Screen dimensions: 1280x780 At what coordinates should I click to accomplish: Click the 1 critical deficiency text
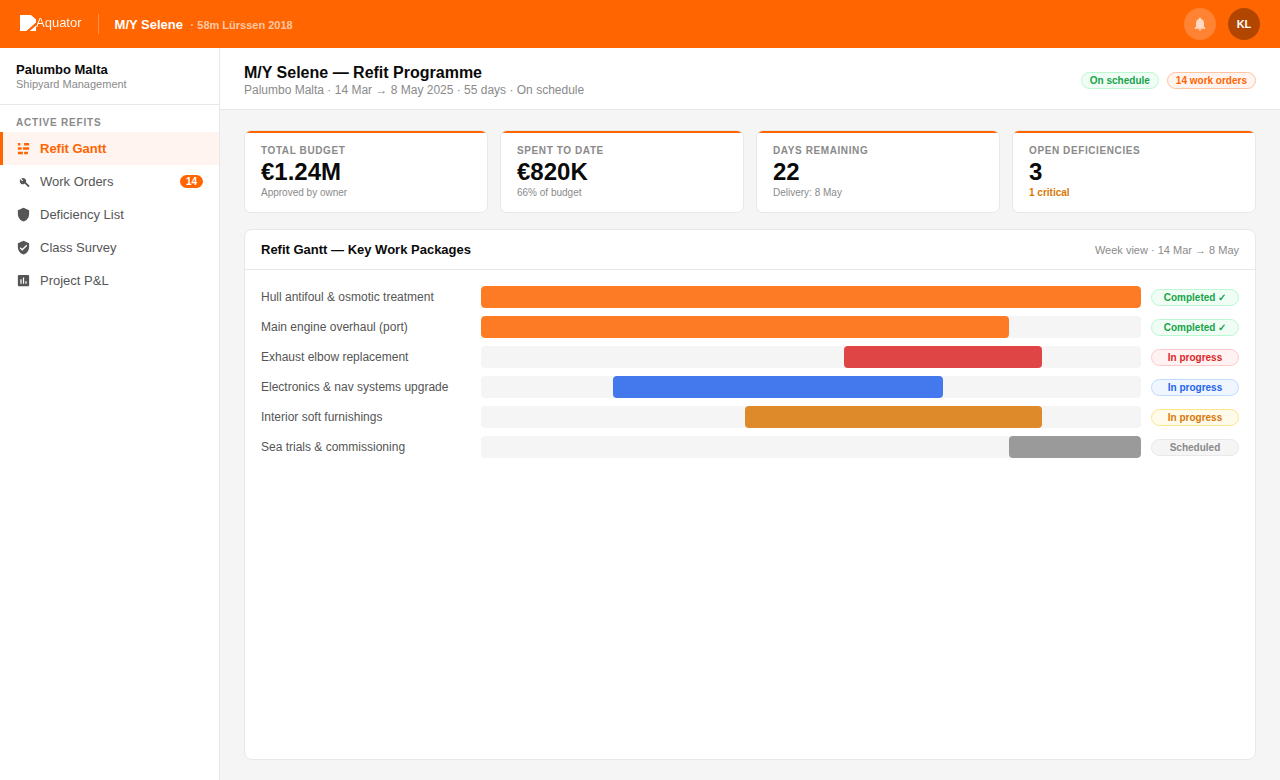1049,193
